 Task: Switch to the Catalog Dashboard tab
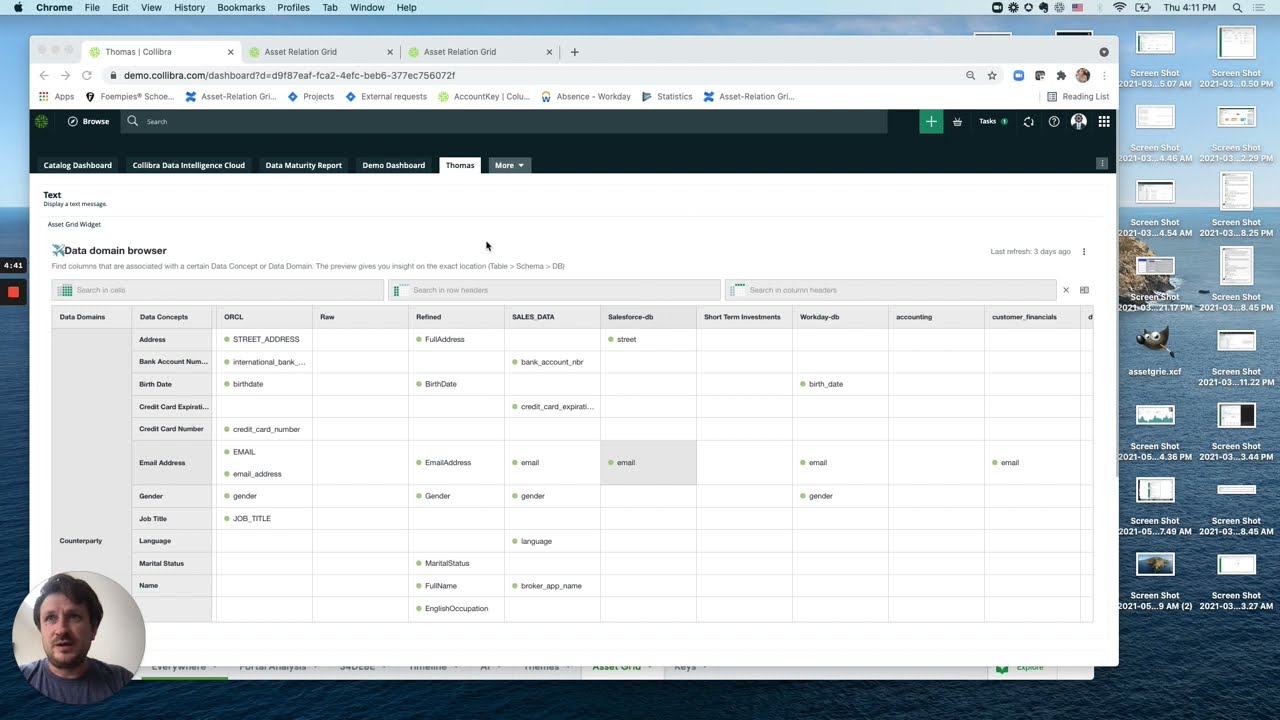pyautogui.click(x=77, y=165)
